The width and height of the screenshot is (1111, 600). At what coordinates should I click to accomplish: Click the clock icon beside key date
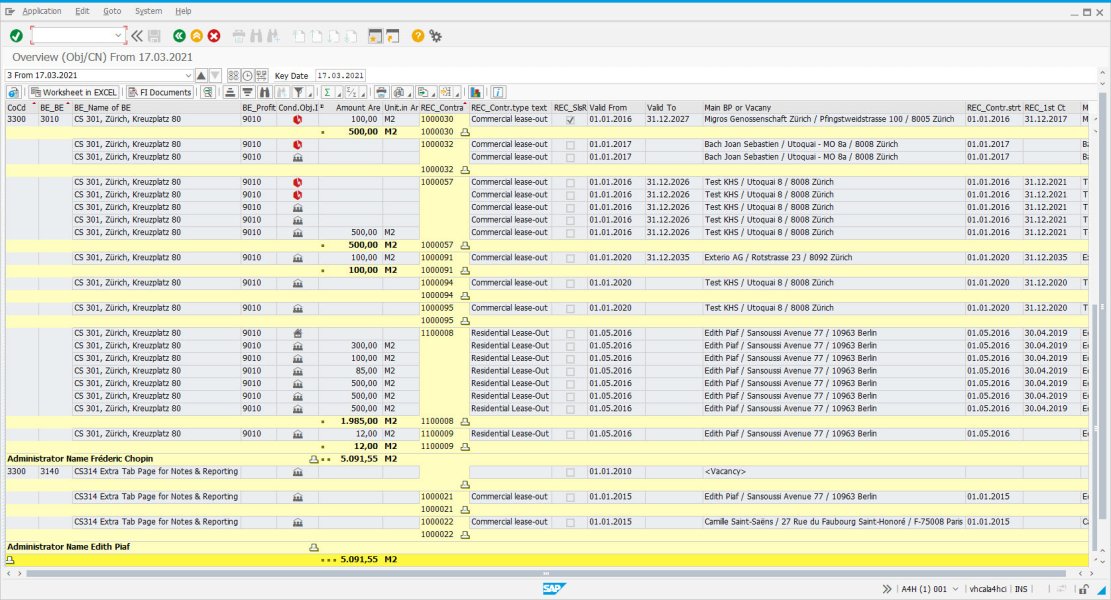click(247, 75)
